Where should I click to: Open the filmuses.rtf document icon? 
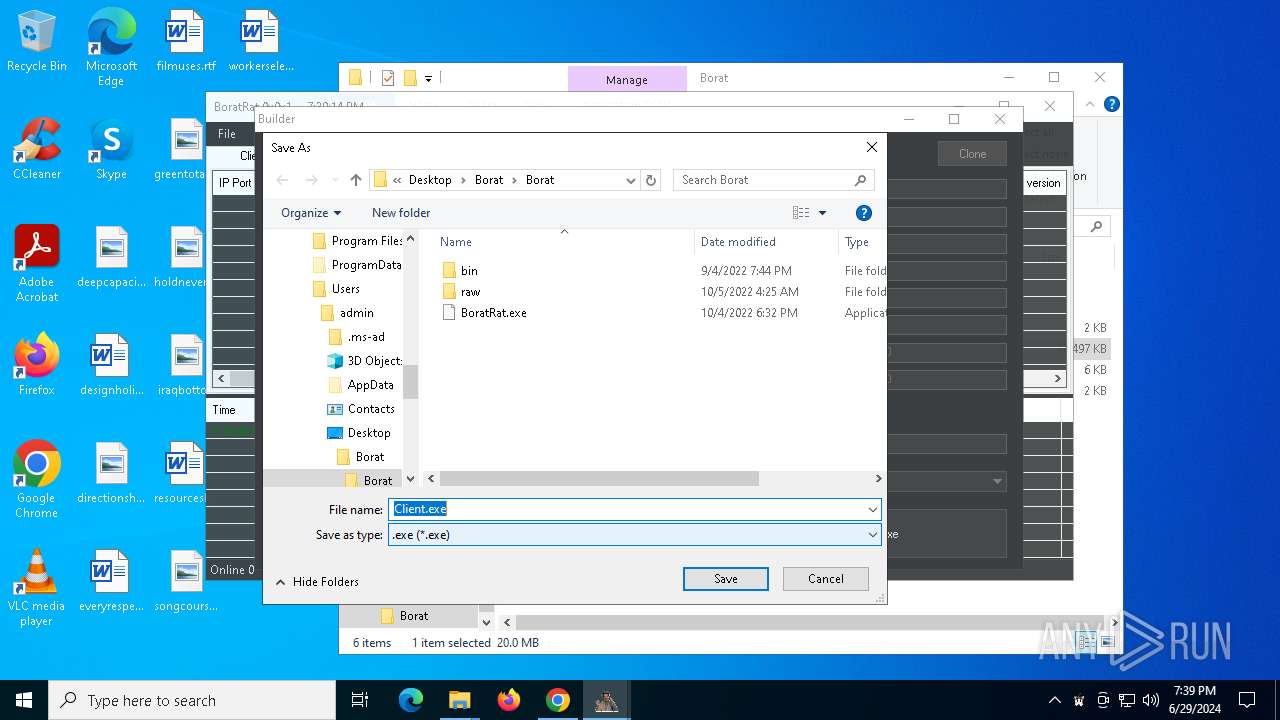pos(186,42)
